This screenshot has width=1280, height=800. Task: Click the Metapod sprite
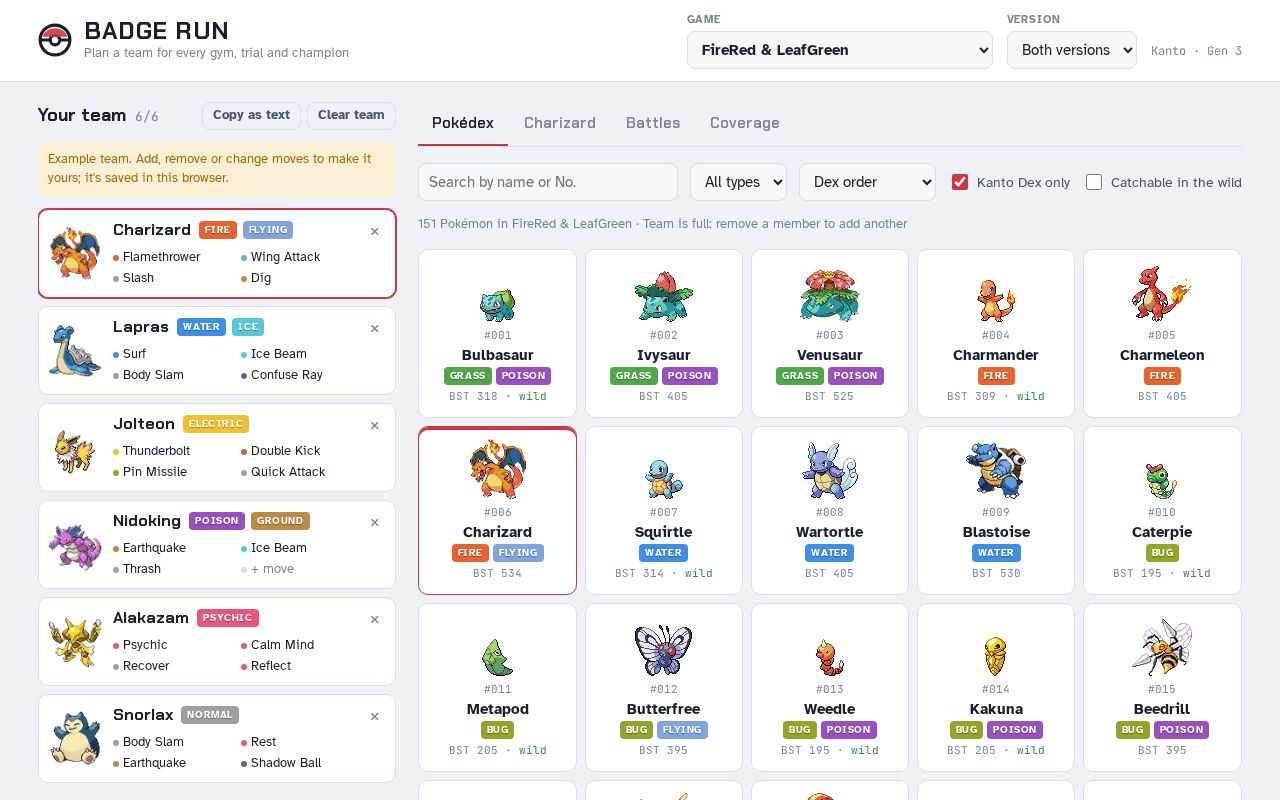coord(497,657)
